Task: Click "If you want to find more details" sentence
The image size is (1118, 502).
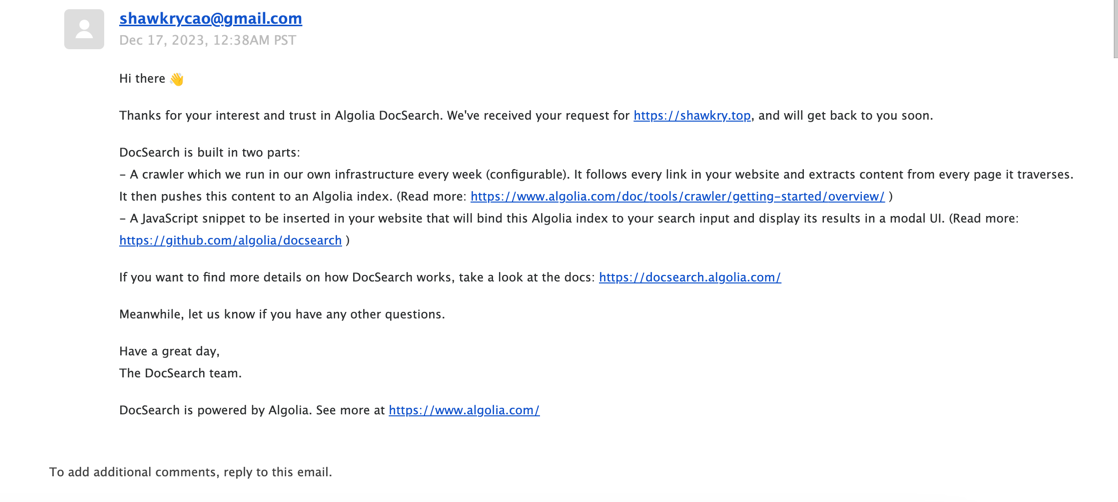Action: (357, 277)
